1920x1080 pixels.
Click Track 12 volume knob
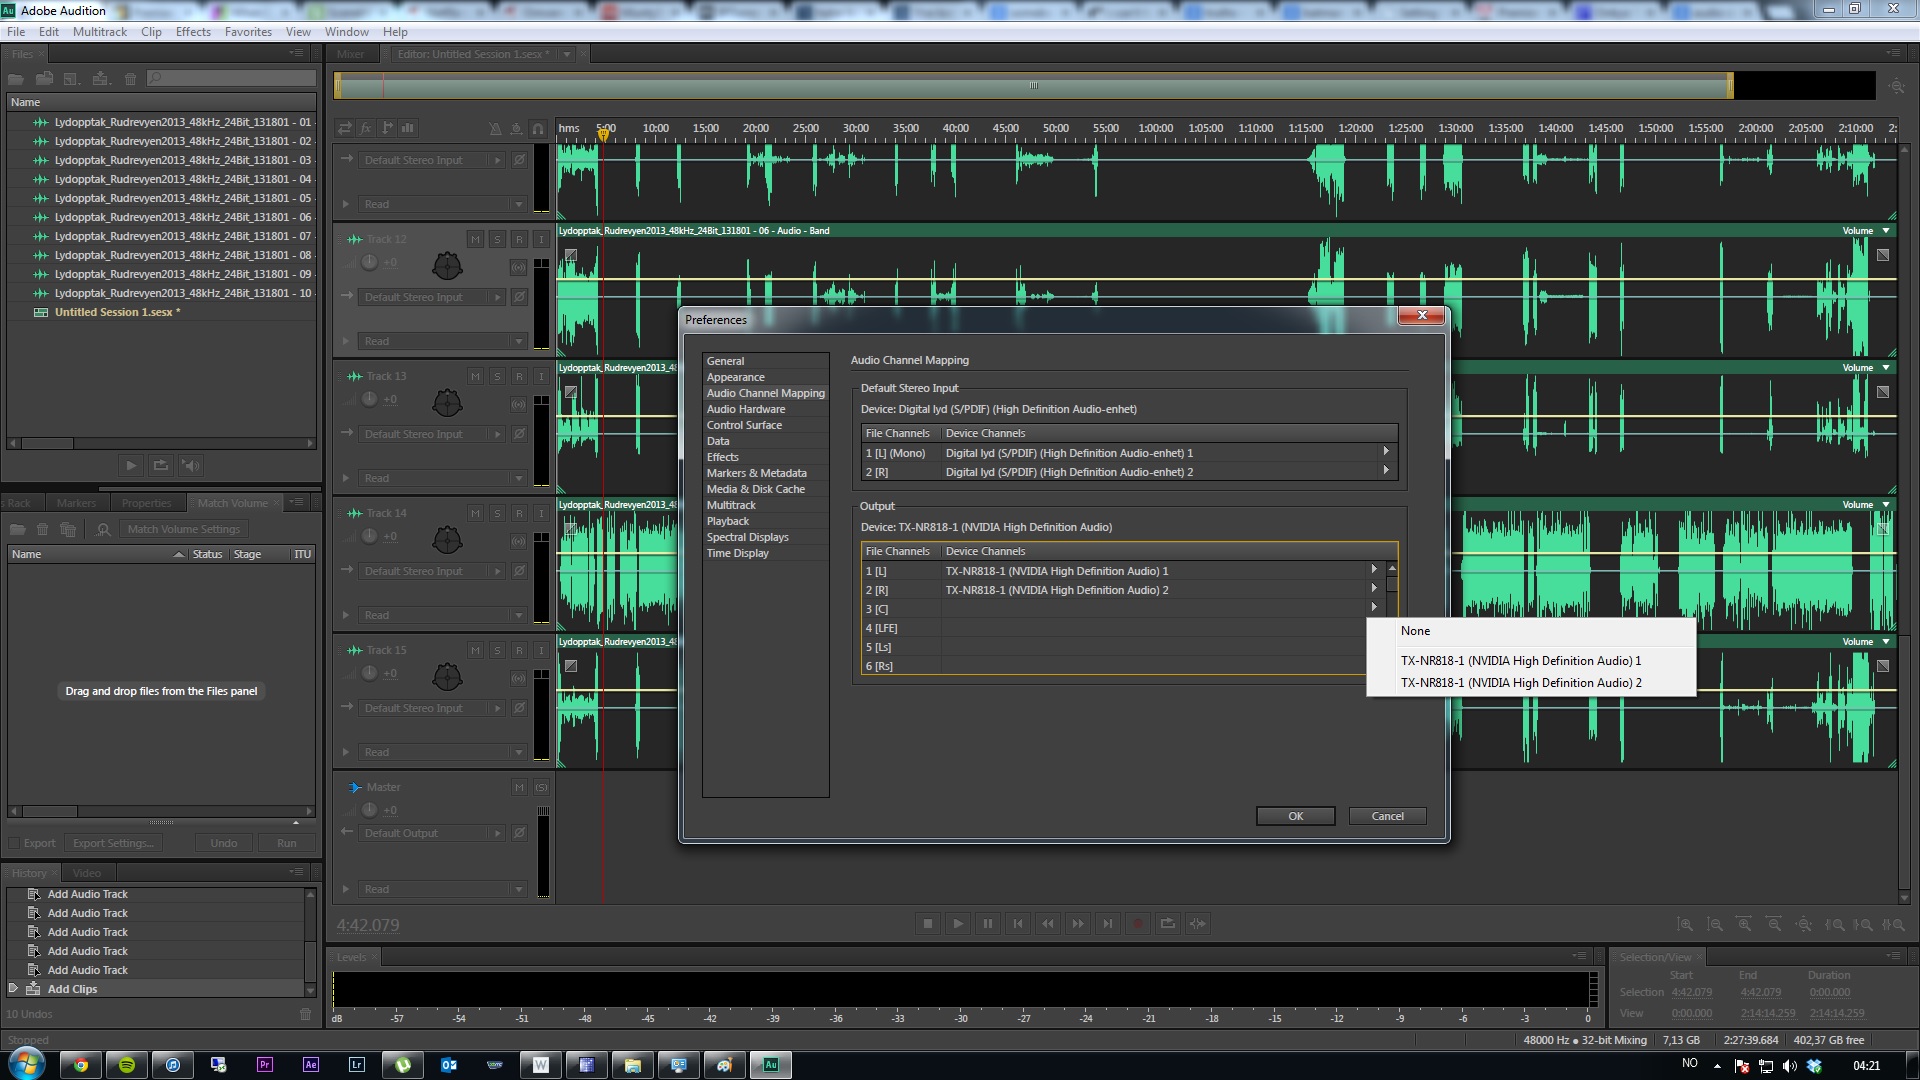(x=369, y=262)
